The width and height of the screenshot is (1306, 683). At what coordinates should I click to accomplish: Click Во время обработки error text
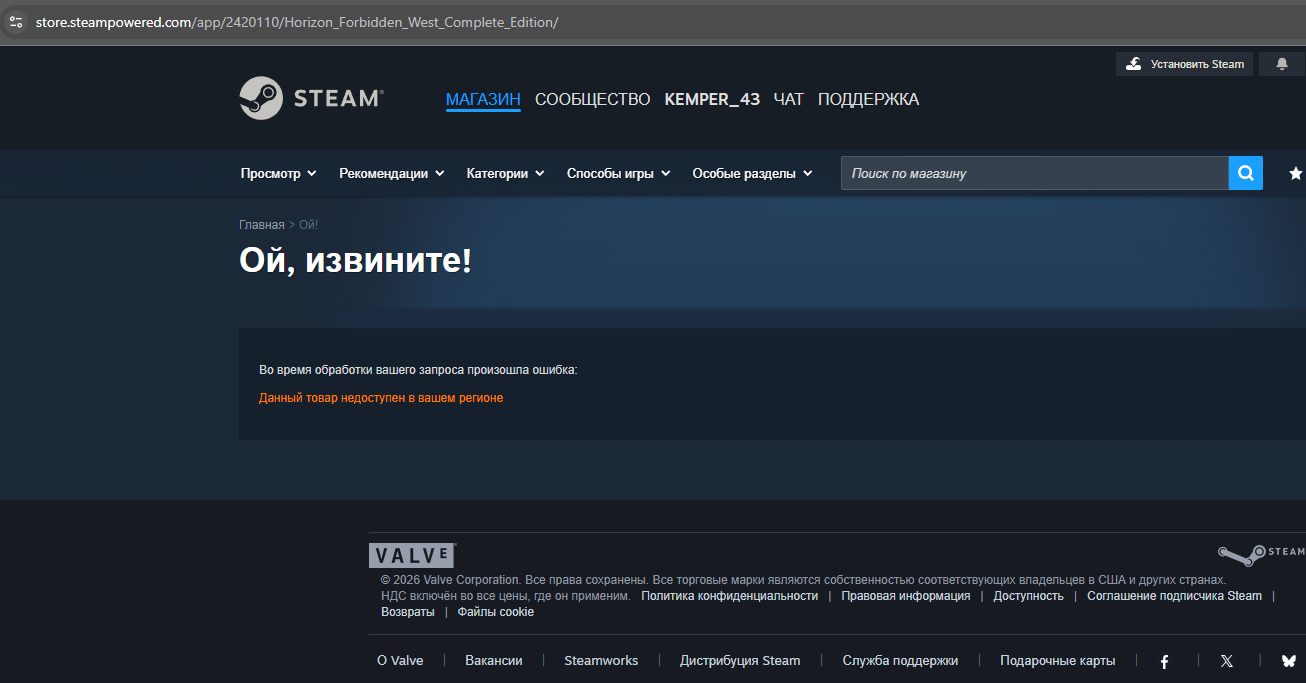(x=418, y=370)
